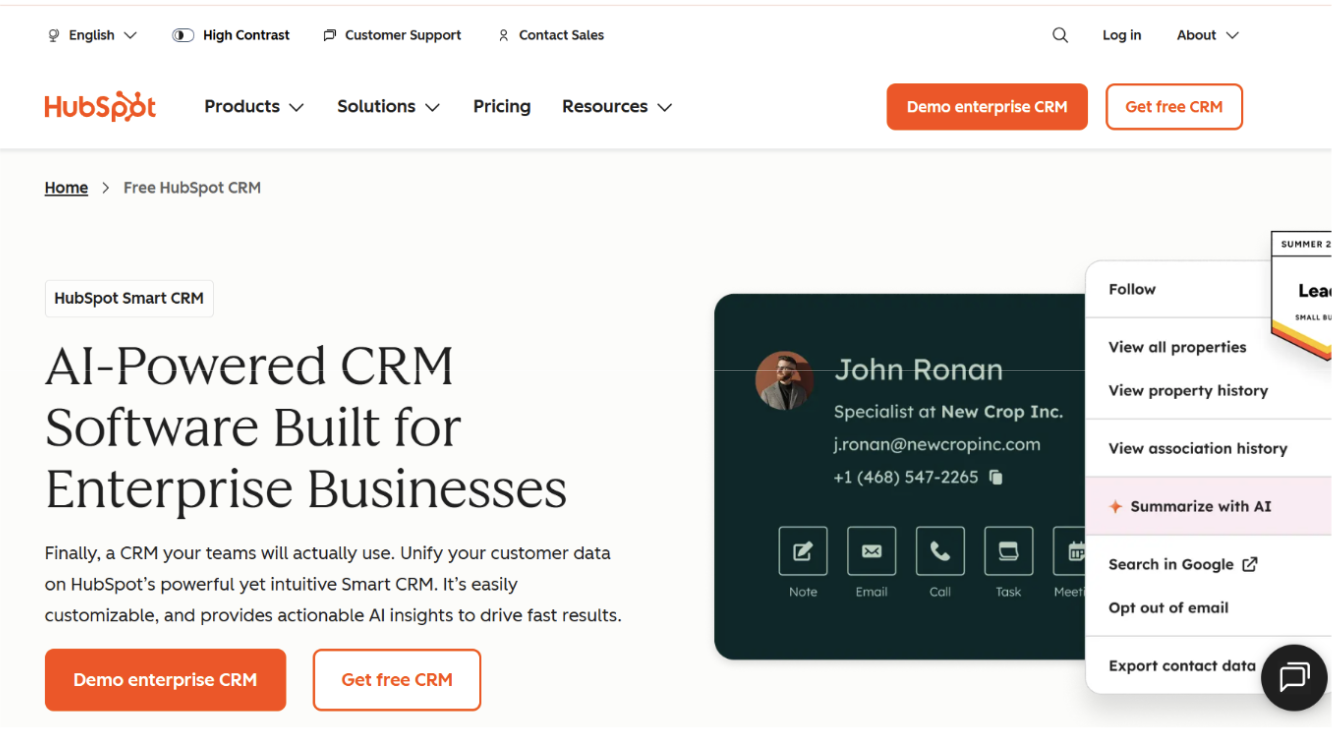Image resolution: width=1336 pixels, height=752 pixels.
Task: Select Follow in the contact menu
Action: [1132, 289]
